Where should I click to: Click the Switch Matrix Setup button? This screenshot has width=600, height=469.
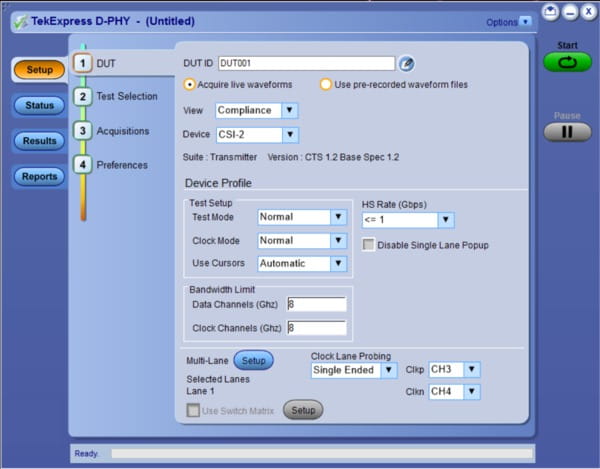pyautogui.click(x=303, y=410)
